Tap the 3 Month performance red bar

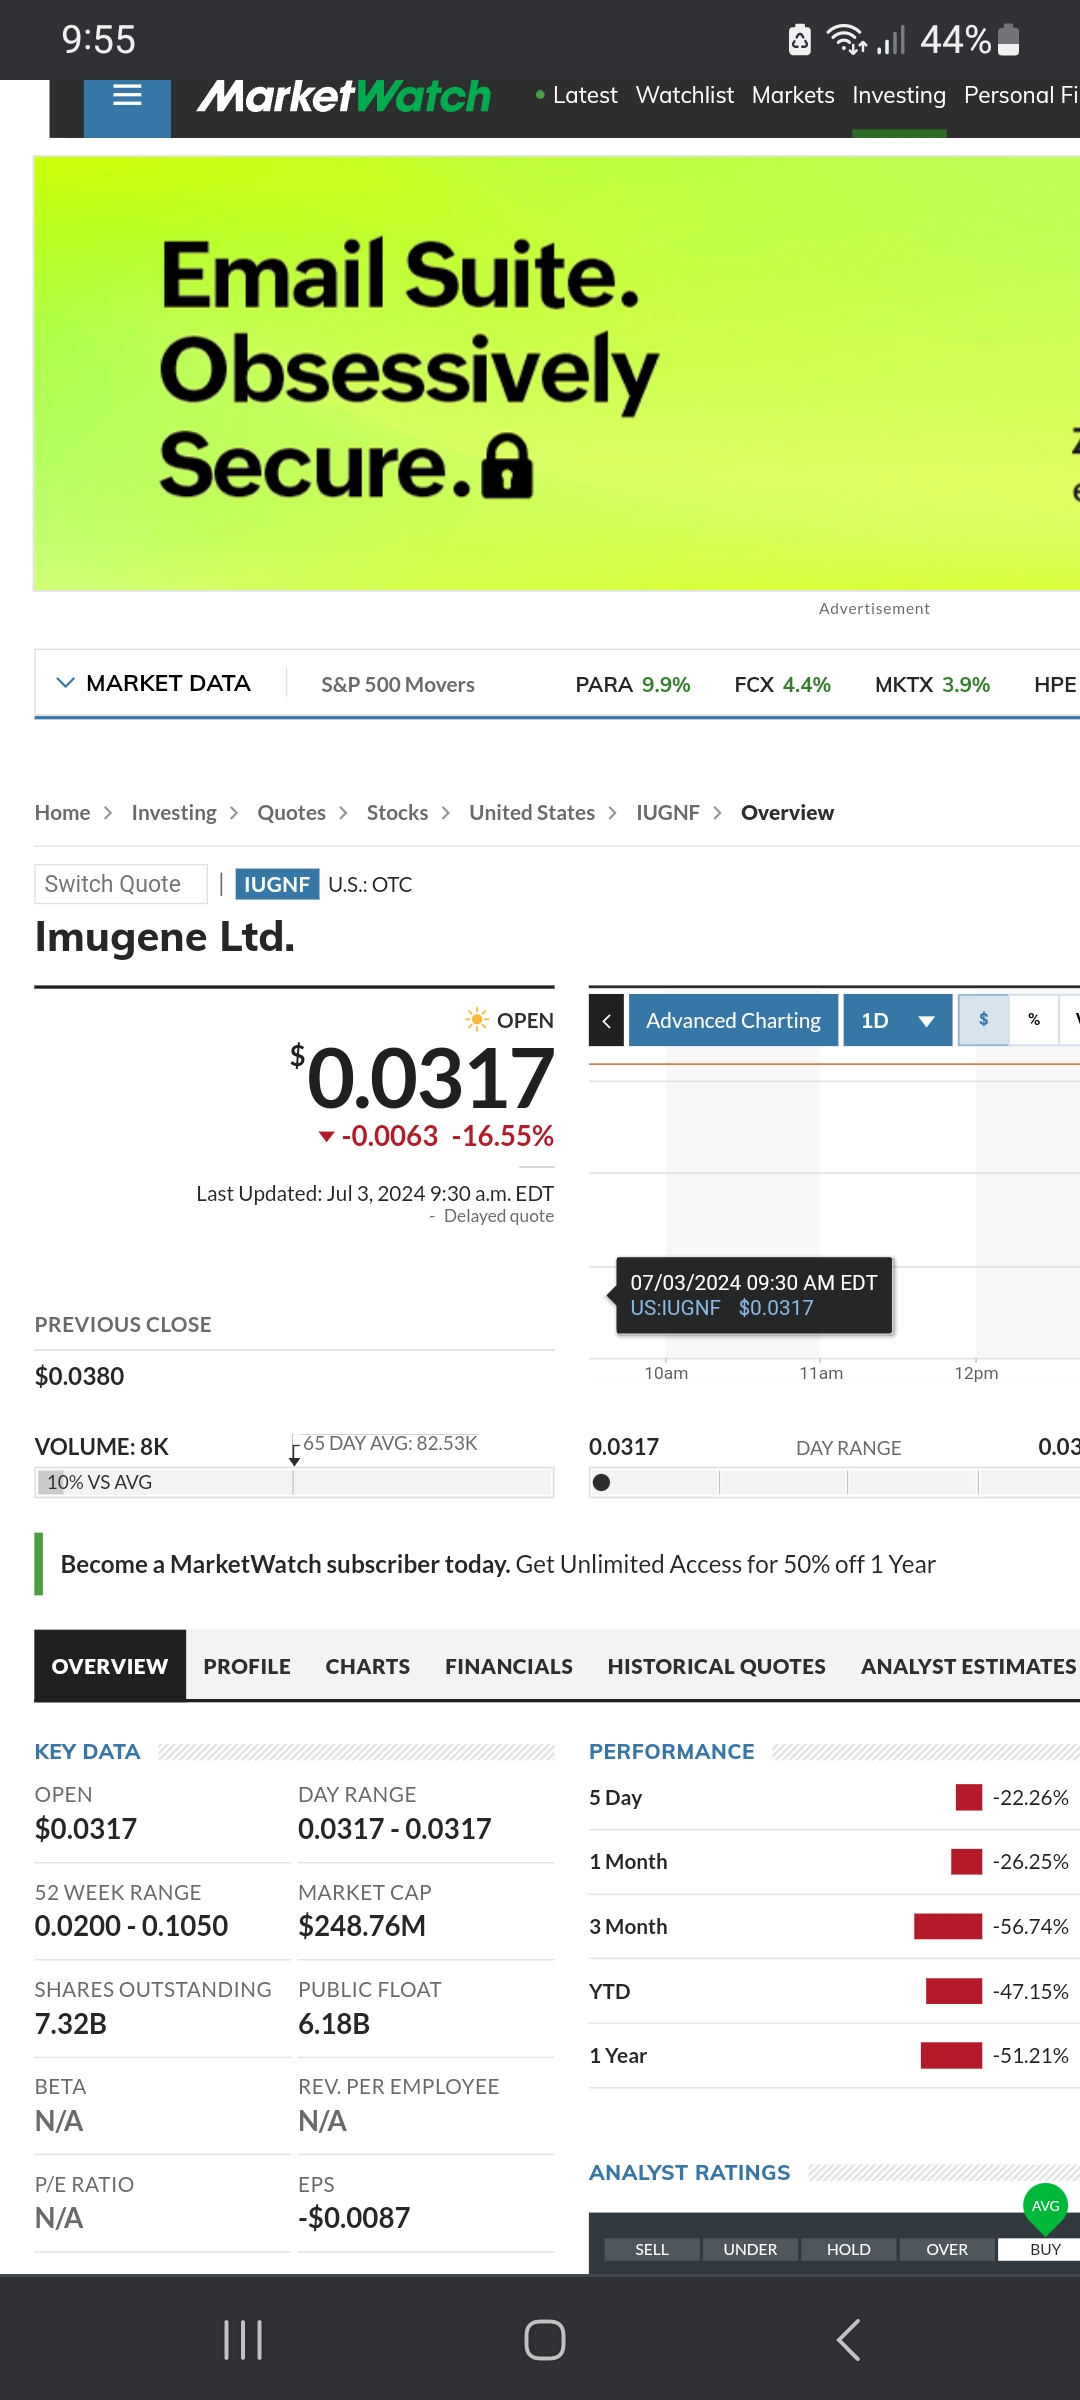(948, 1927)
